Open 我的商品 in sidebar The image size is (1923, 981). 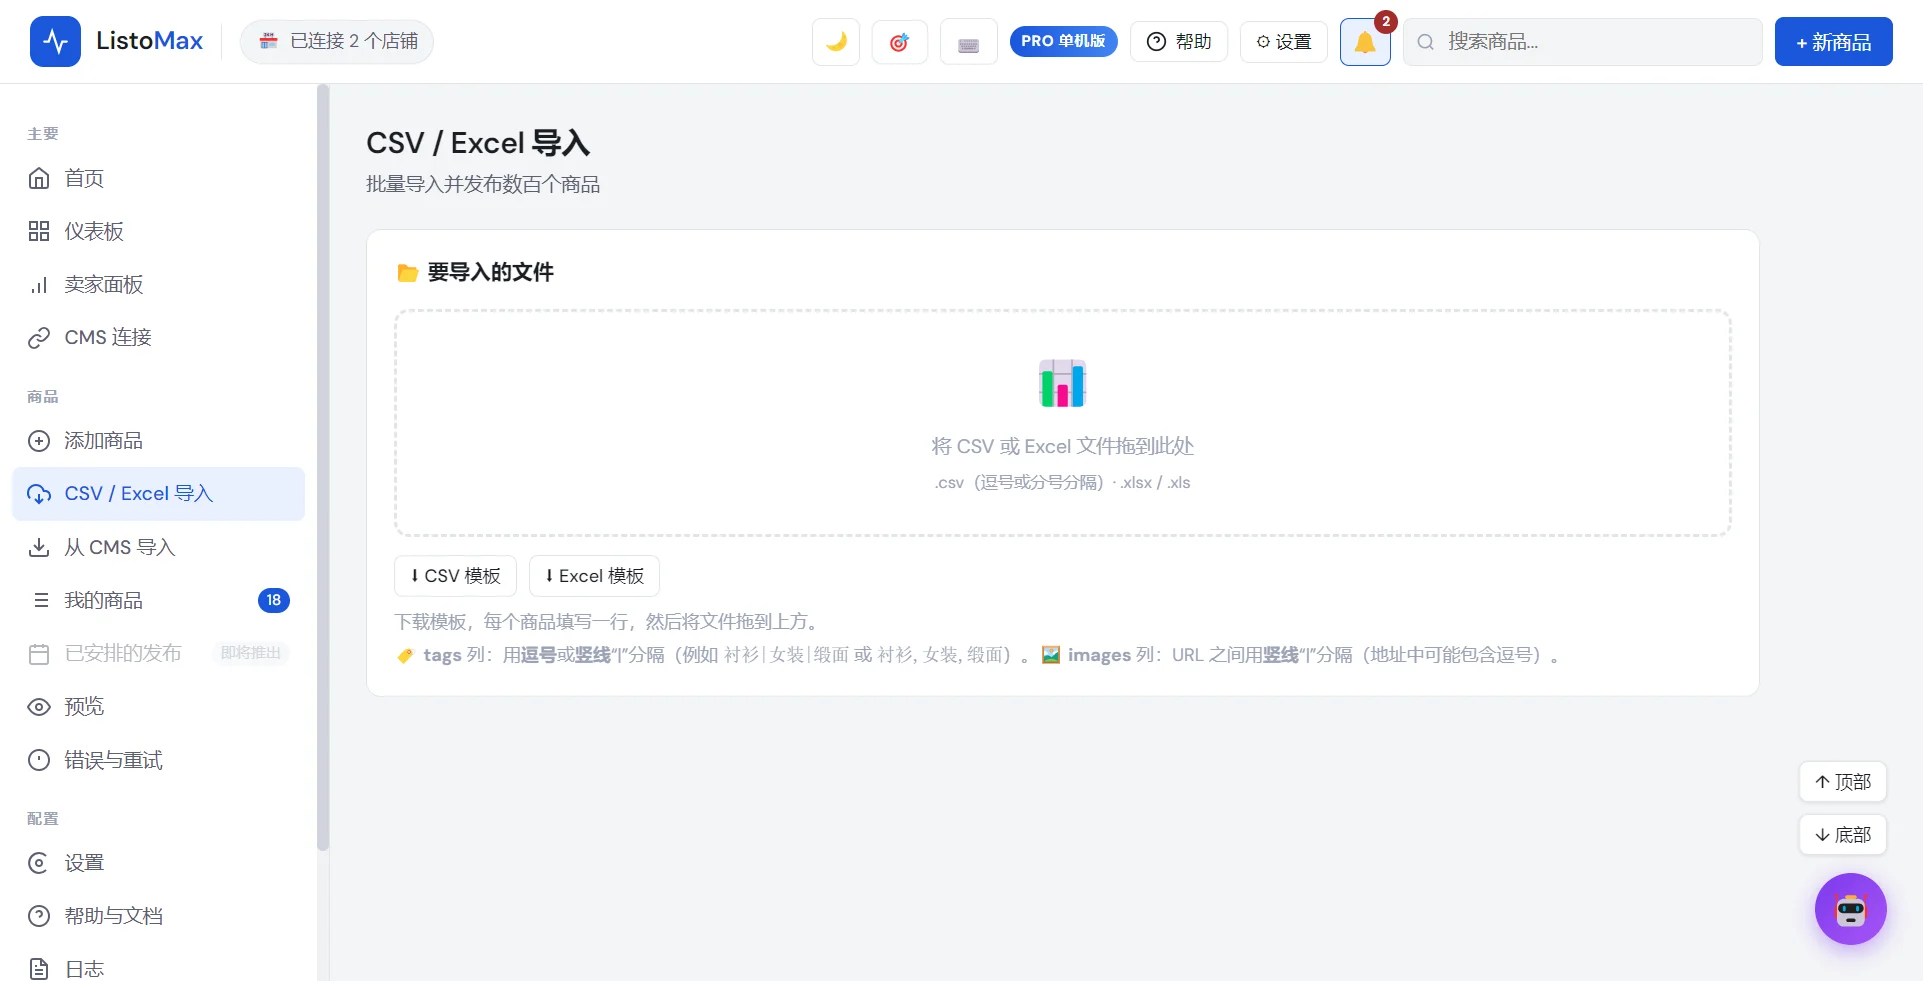158,600
